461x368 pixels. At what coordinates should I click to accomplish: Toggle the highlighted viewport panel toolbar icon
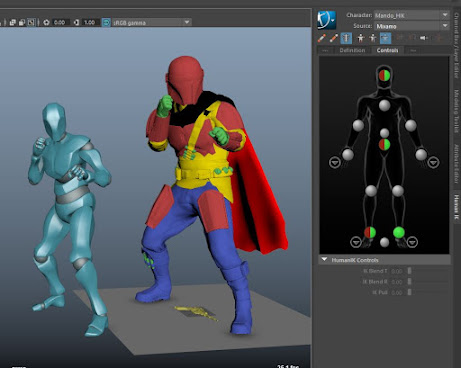pos(31,23)
